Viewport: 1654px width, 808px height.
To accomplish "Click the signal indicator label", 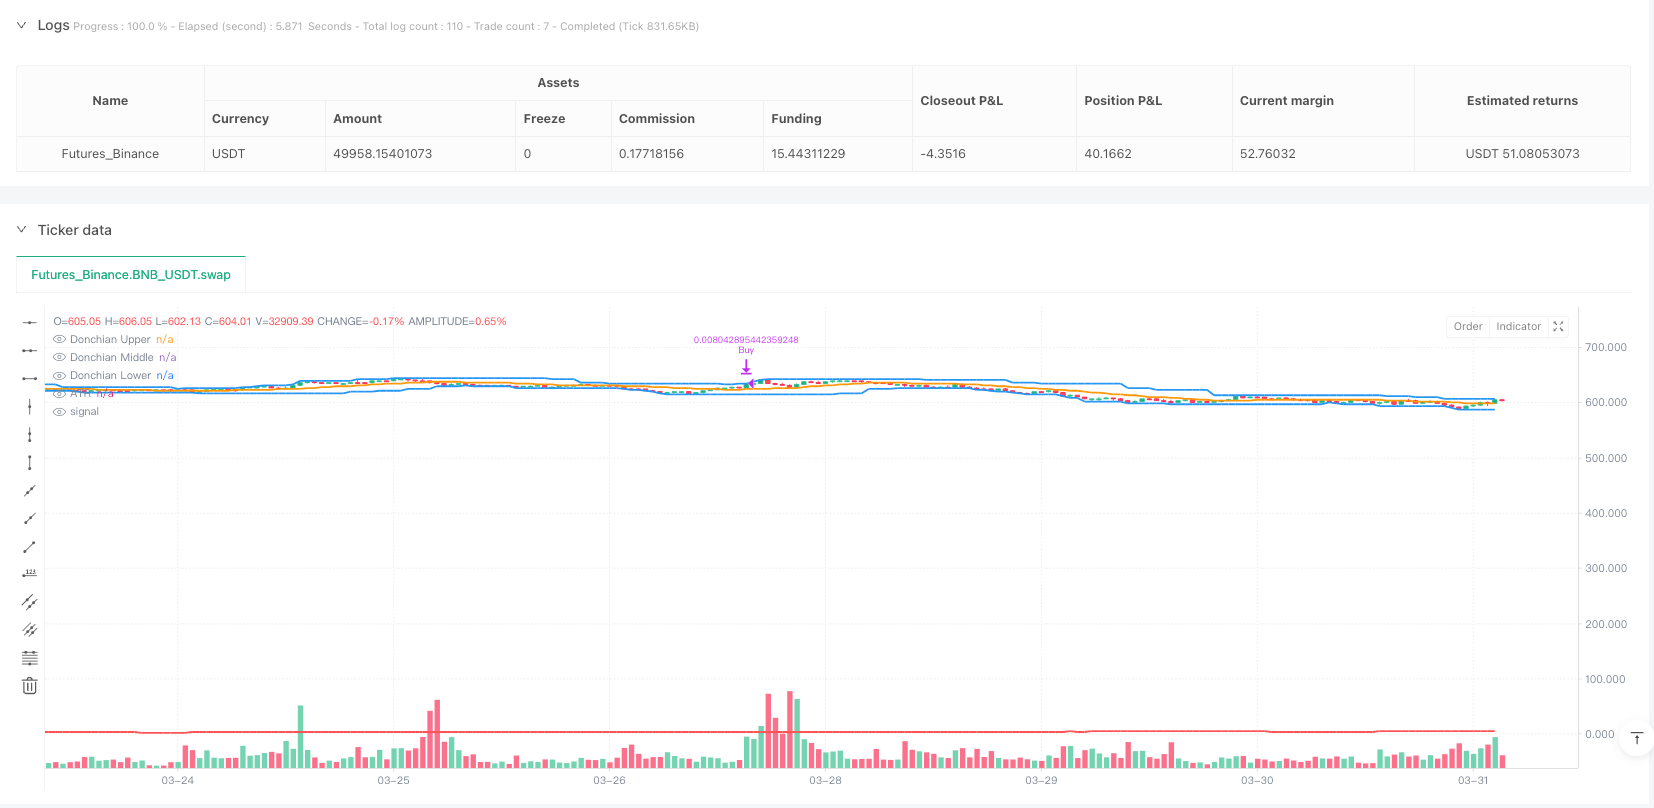I will (x=84, y=412).
